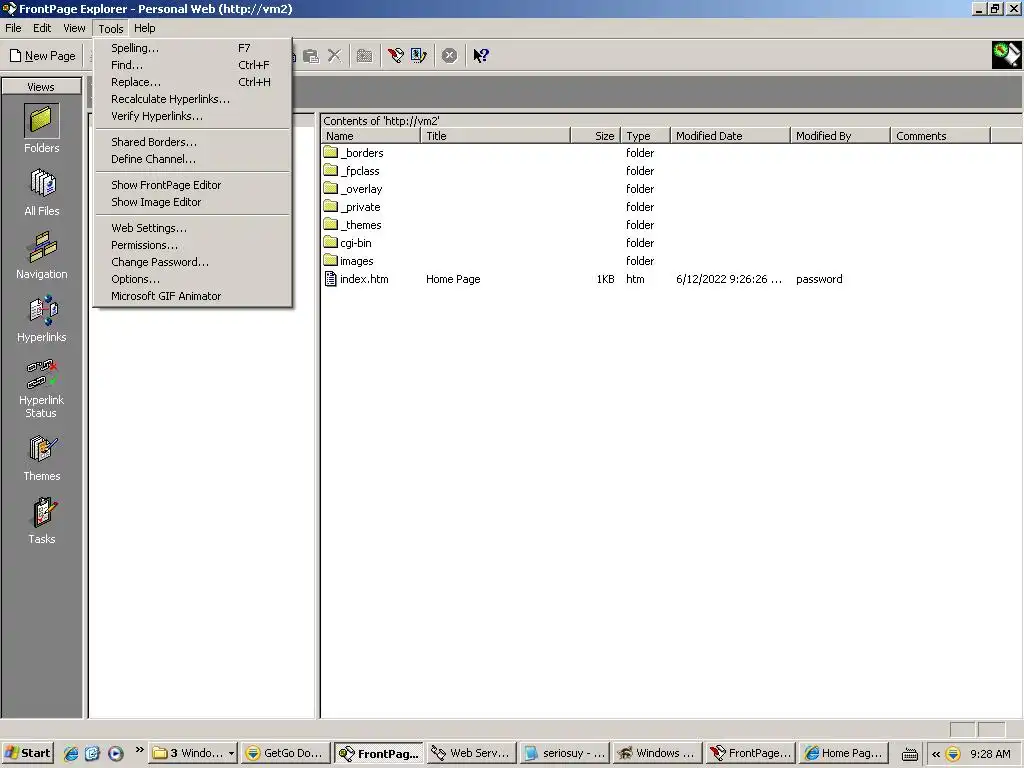Screen dimensions: 1024x768
Task: Sort by Comments column header
Action: [940, 136]
